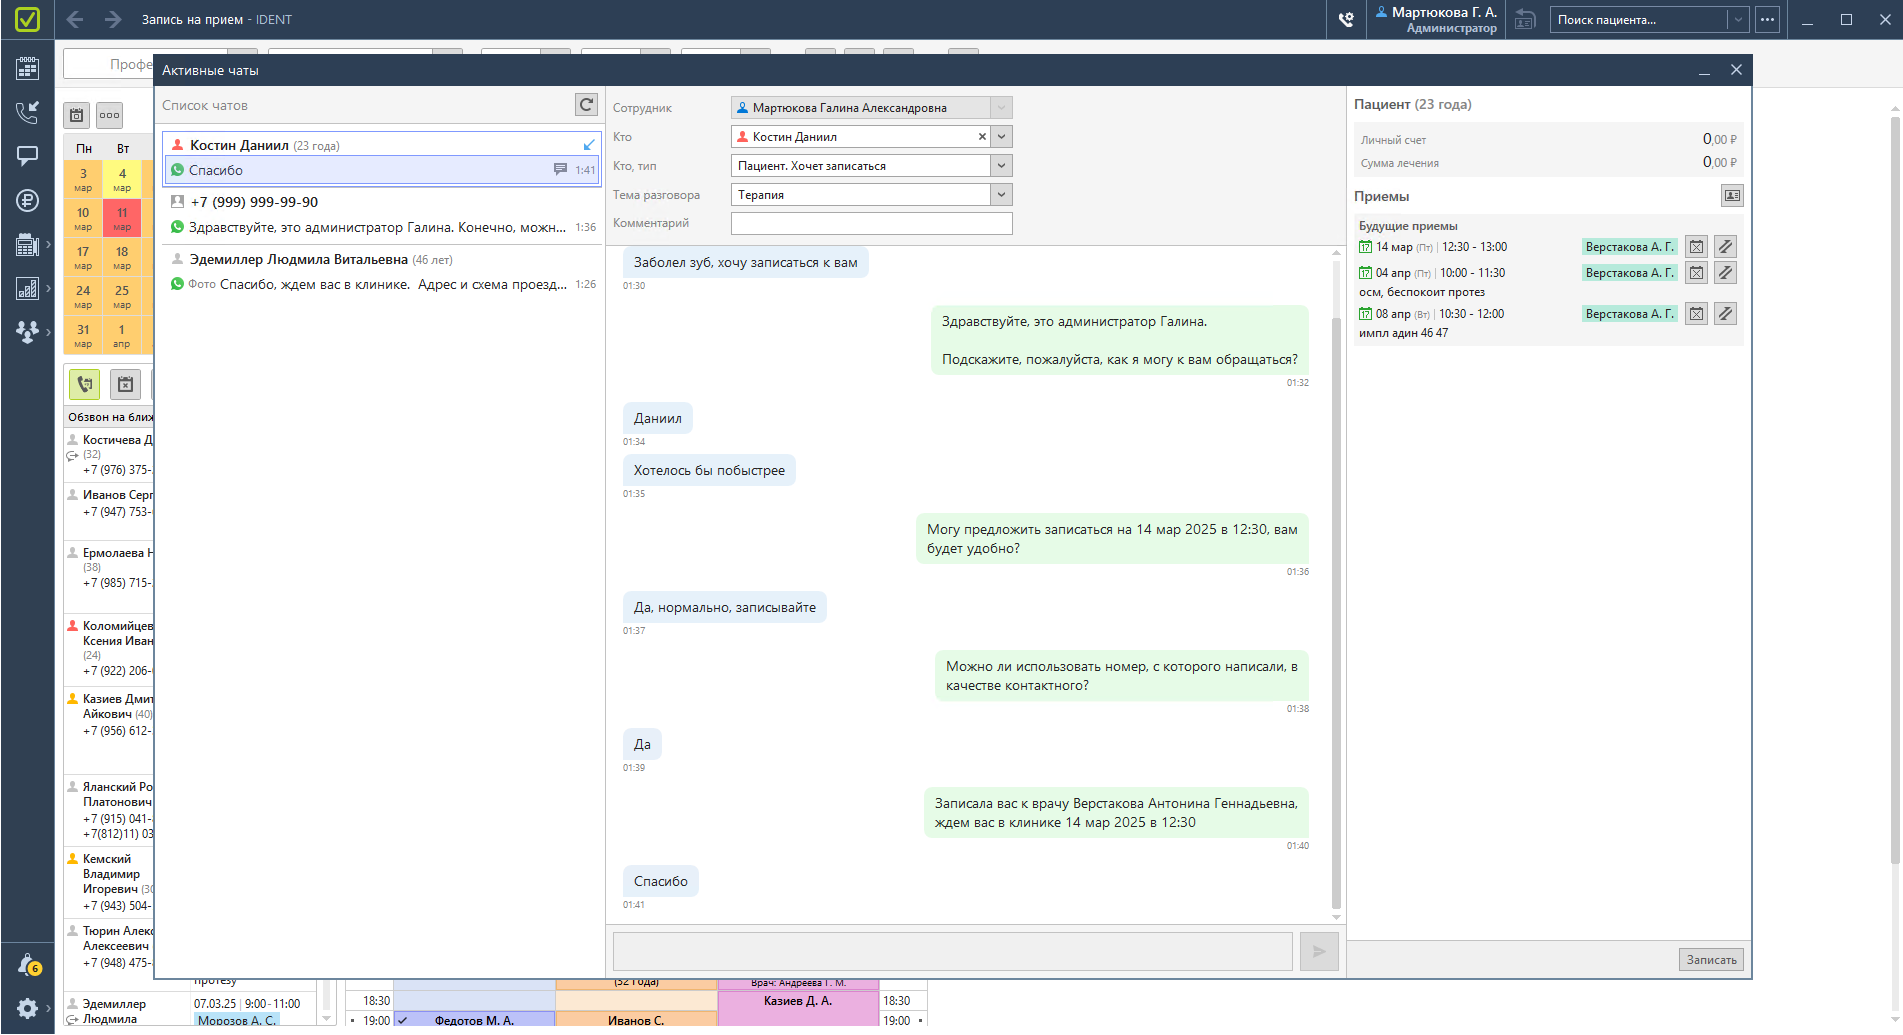This screenshot has height=1035, width=1903.
Task: Select 17 мар in mini calendar
Action: pos(83,257)
